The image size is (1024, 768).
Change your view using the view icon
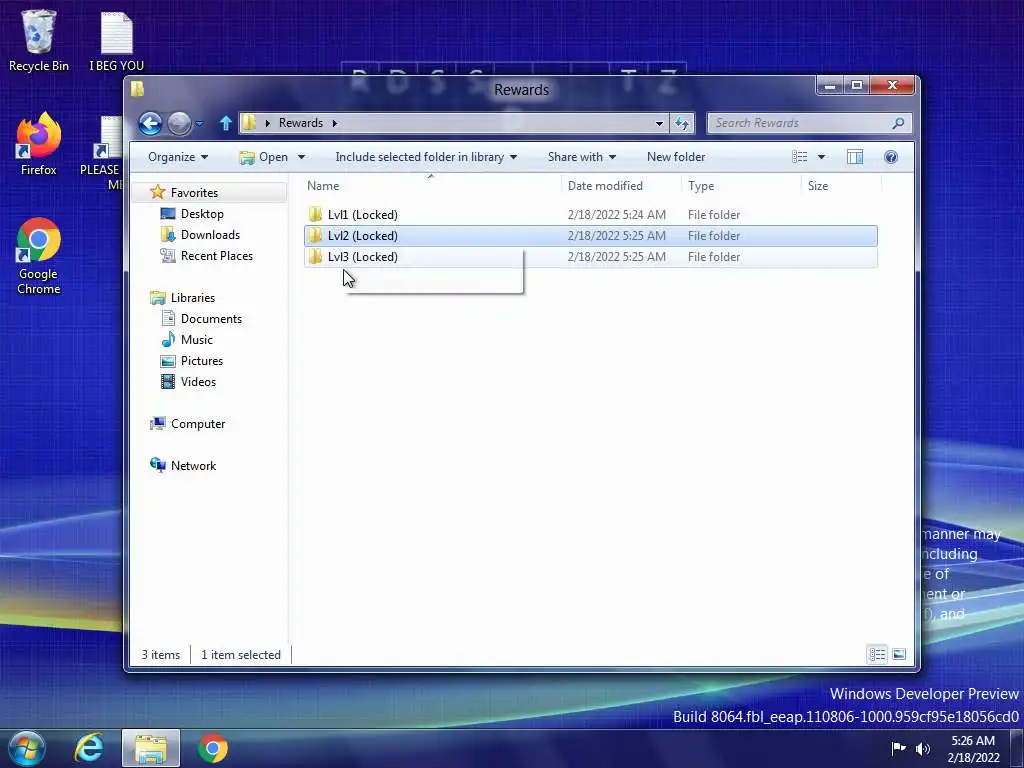click(x=799, y=157)
